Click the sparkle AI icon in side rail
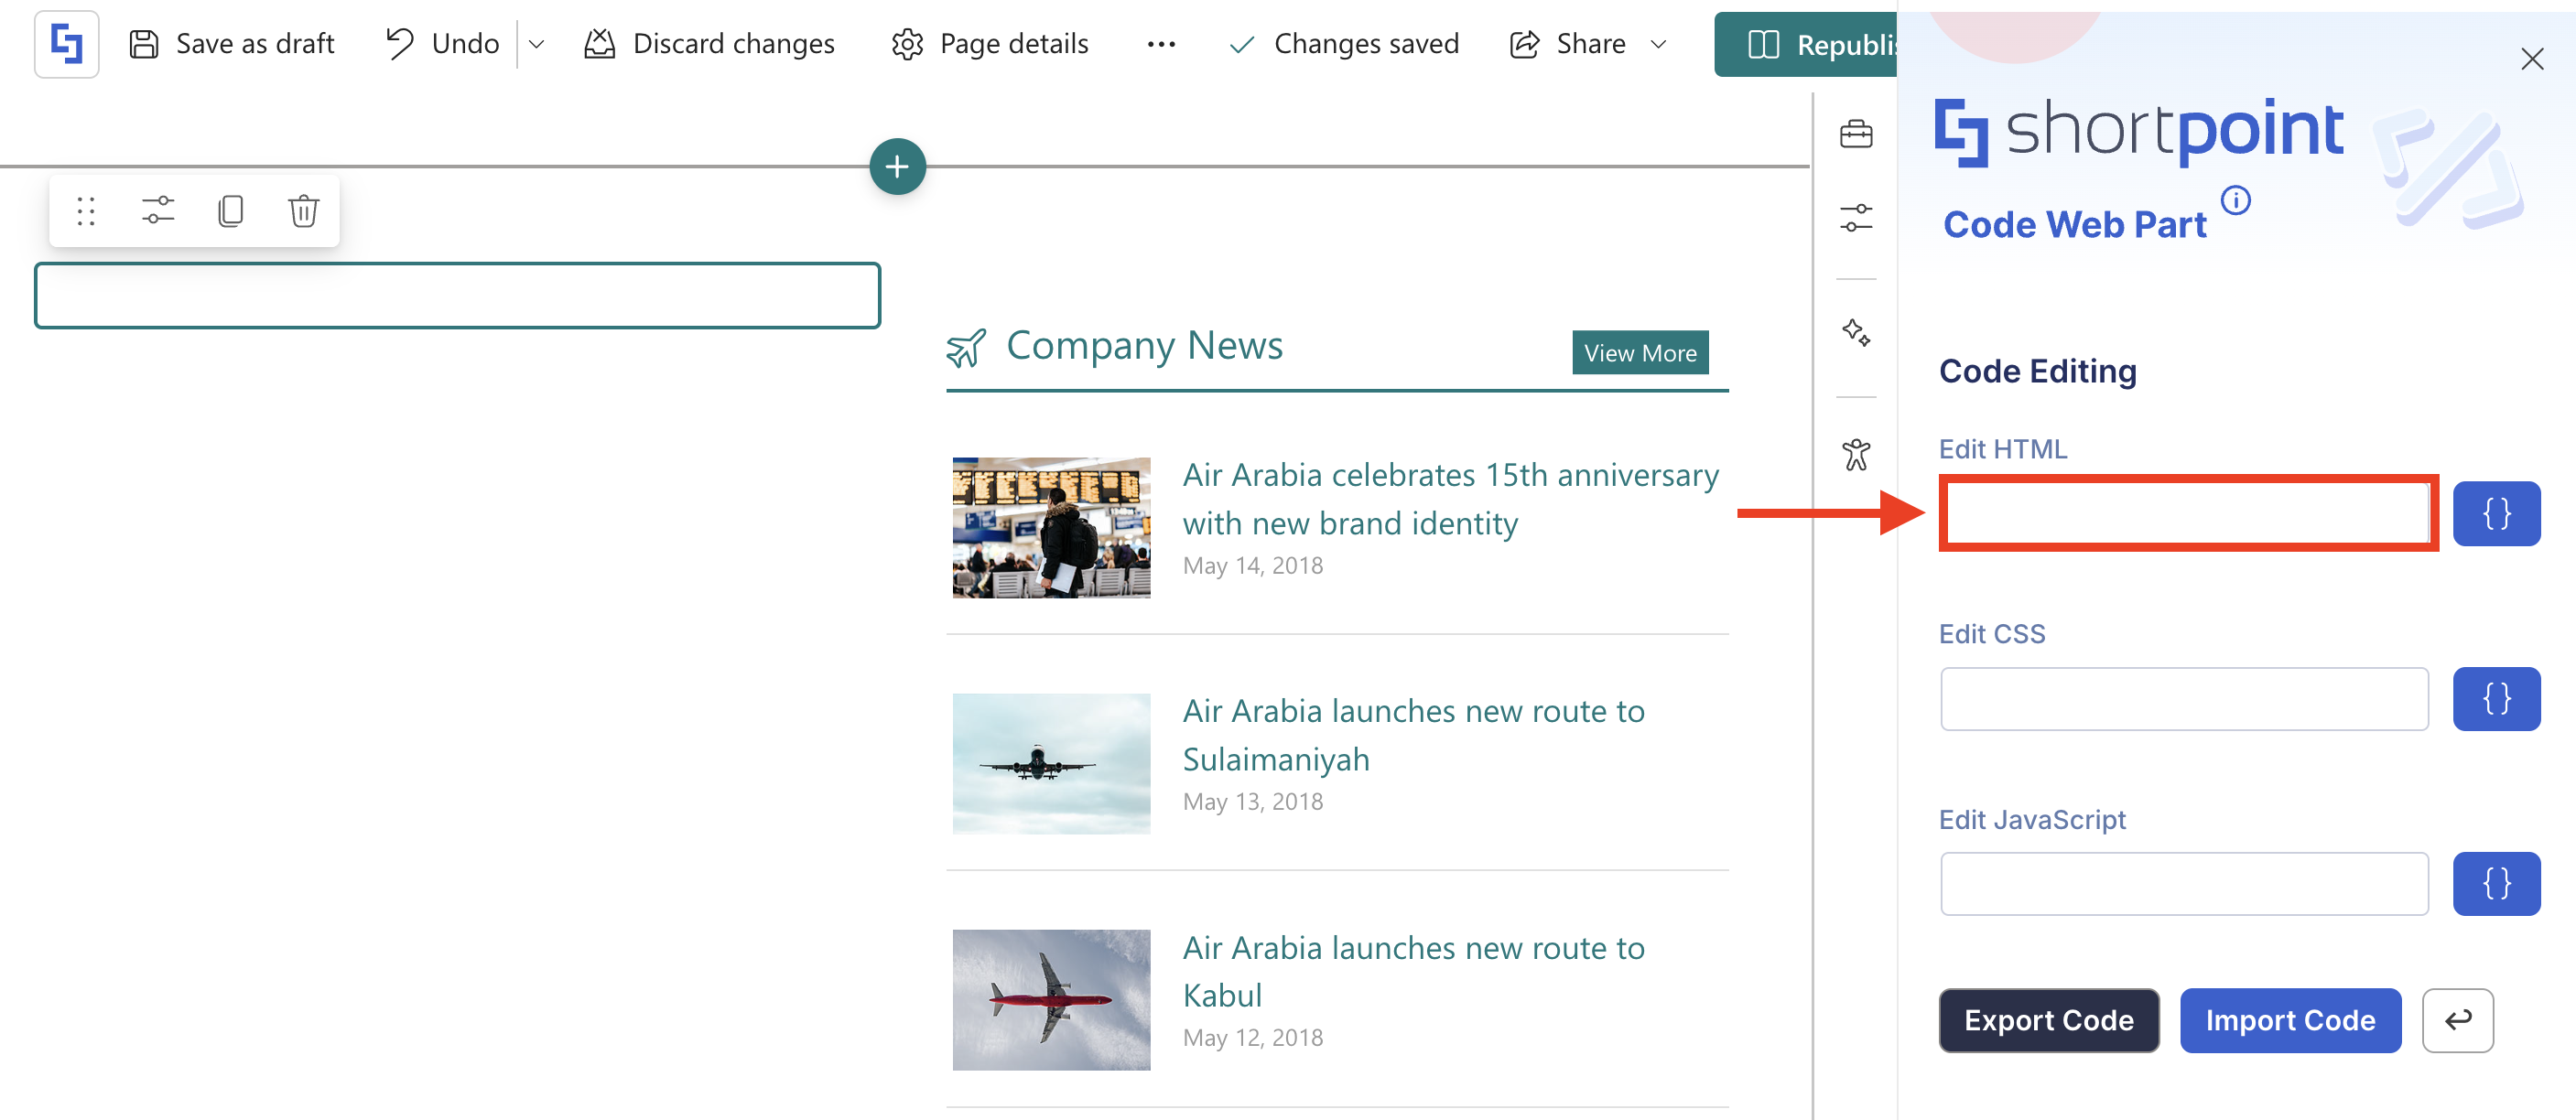Image resolution: width=2576 pixels, height=1120 pixels. click(1855, 332)
